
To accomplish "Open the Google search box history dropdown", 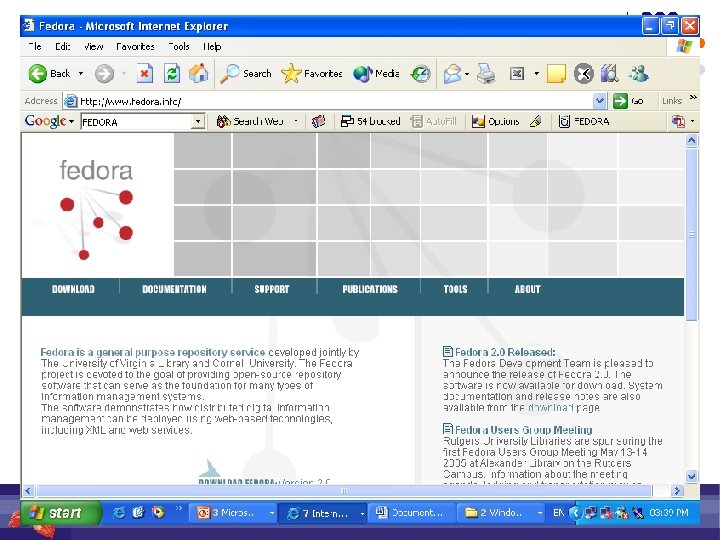I will tap(198, 122).
